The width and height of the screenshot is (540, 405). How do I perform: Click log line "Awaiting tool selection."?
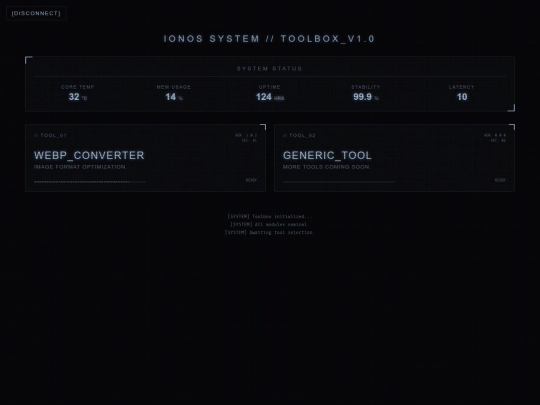tap(270, 232)
